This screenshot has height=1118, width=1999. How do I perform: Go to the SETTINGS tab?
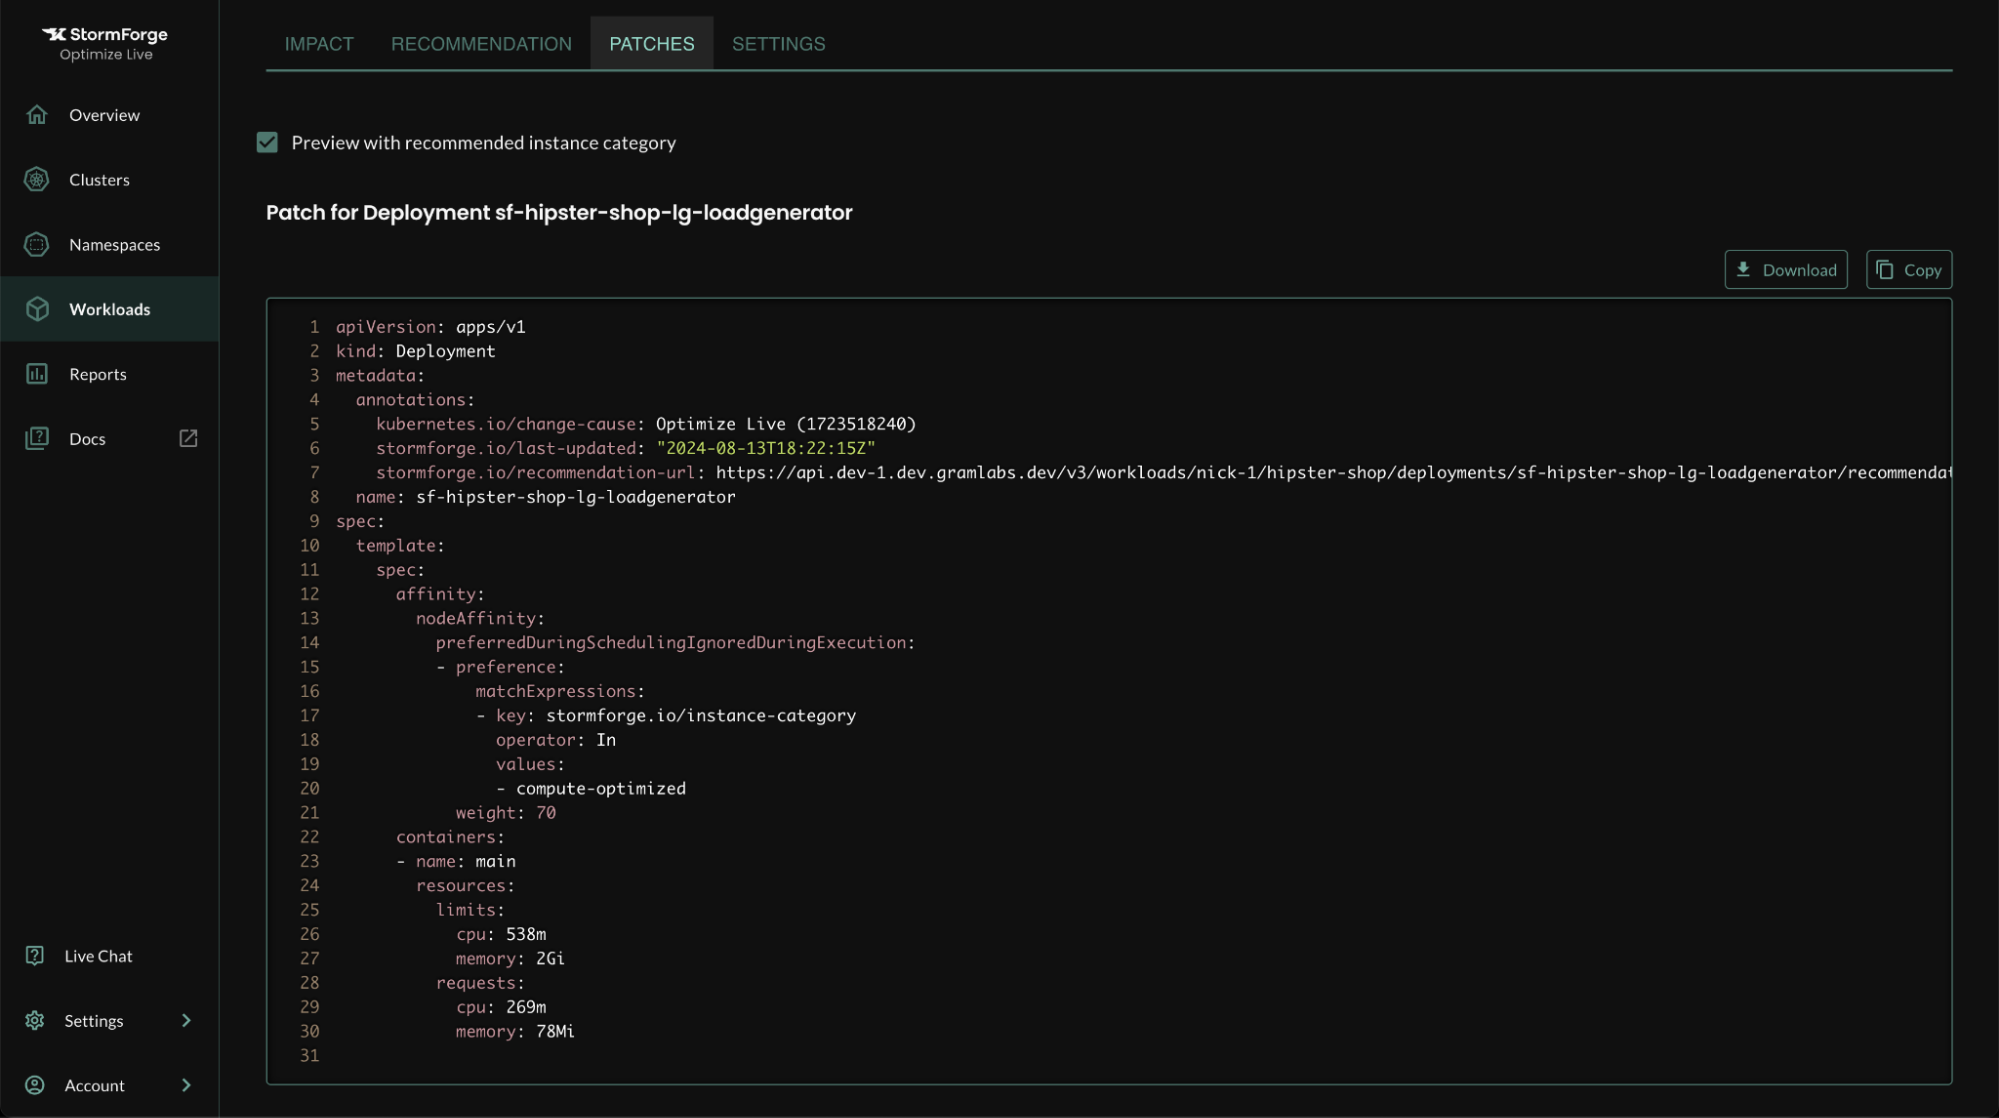coord(778,44)
